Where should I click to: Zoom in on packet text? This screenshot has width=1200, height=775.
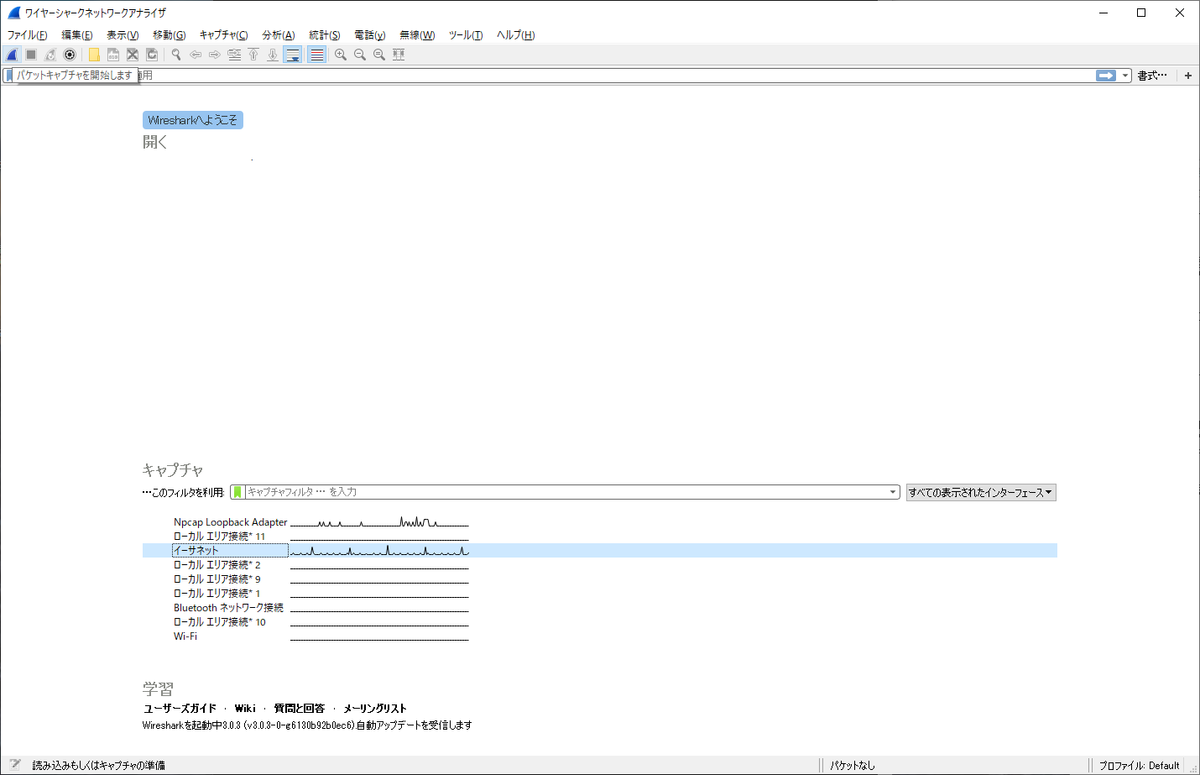pyautogui.click(x=341, y=54)
